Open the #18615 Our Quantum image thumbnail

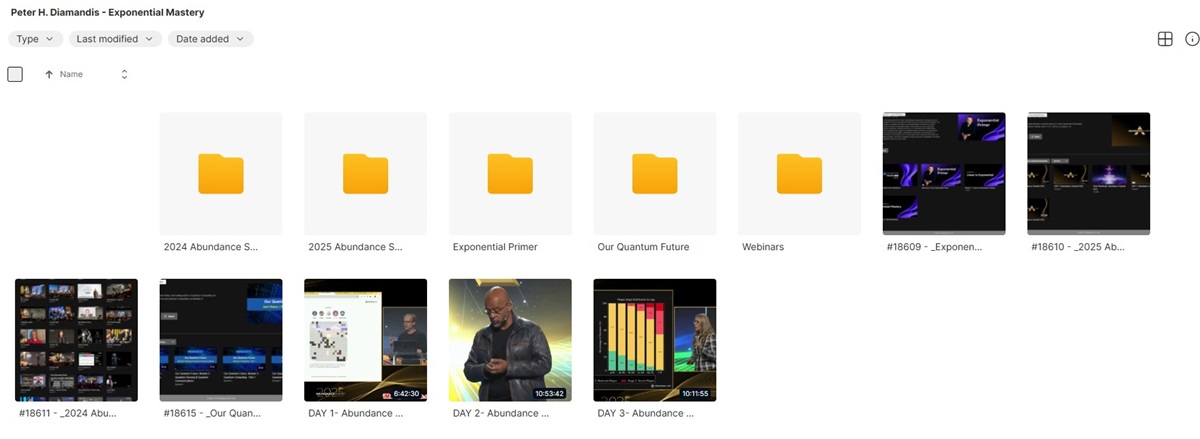pos(220,340)
